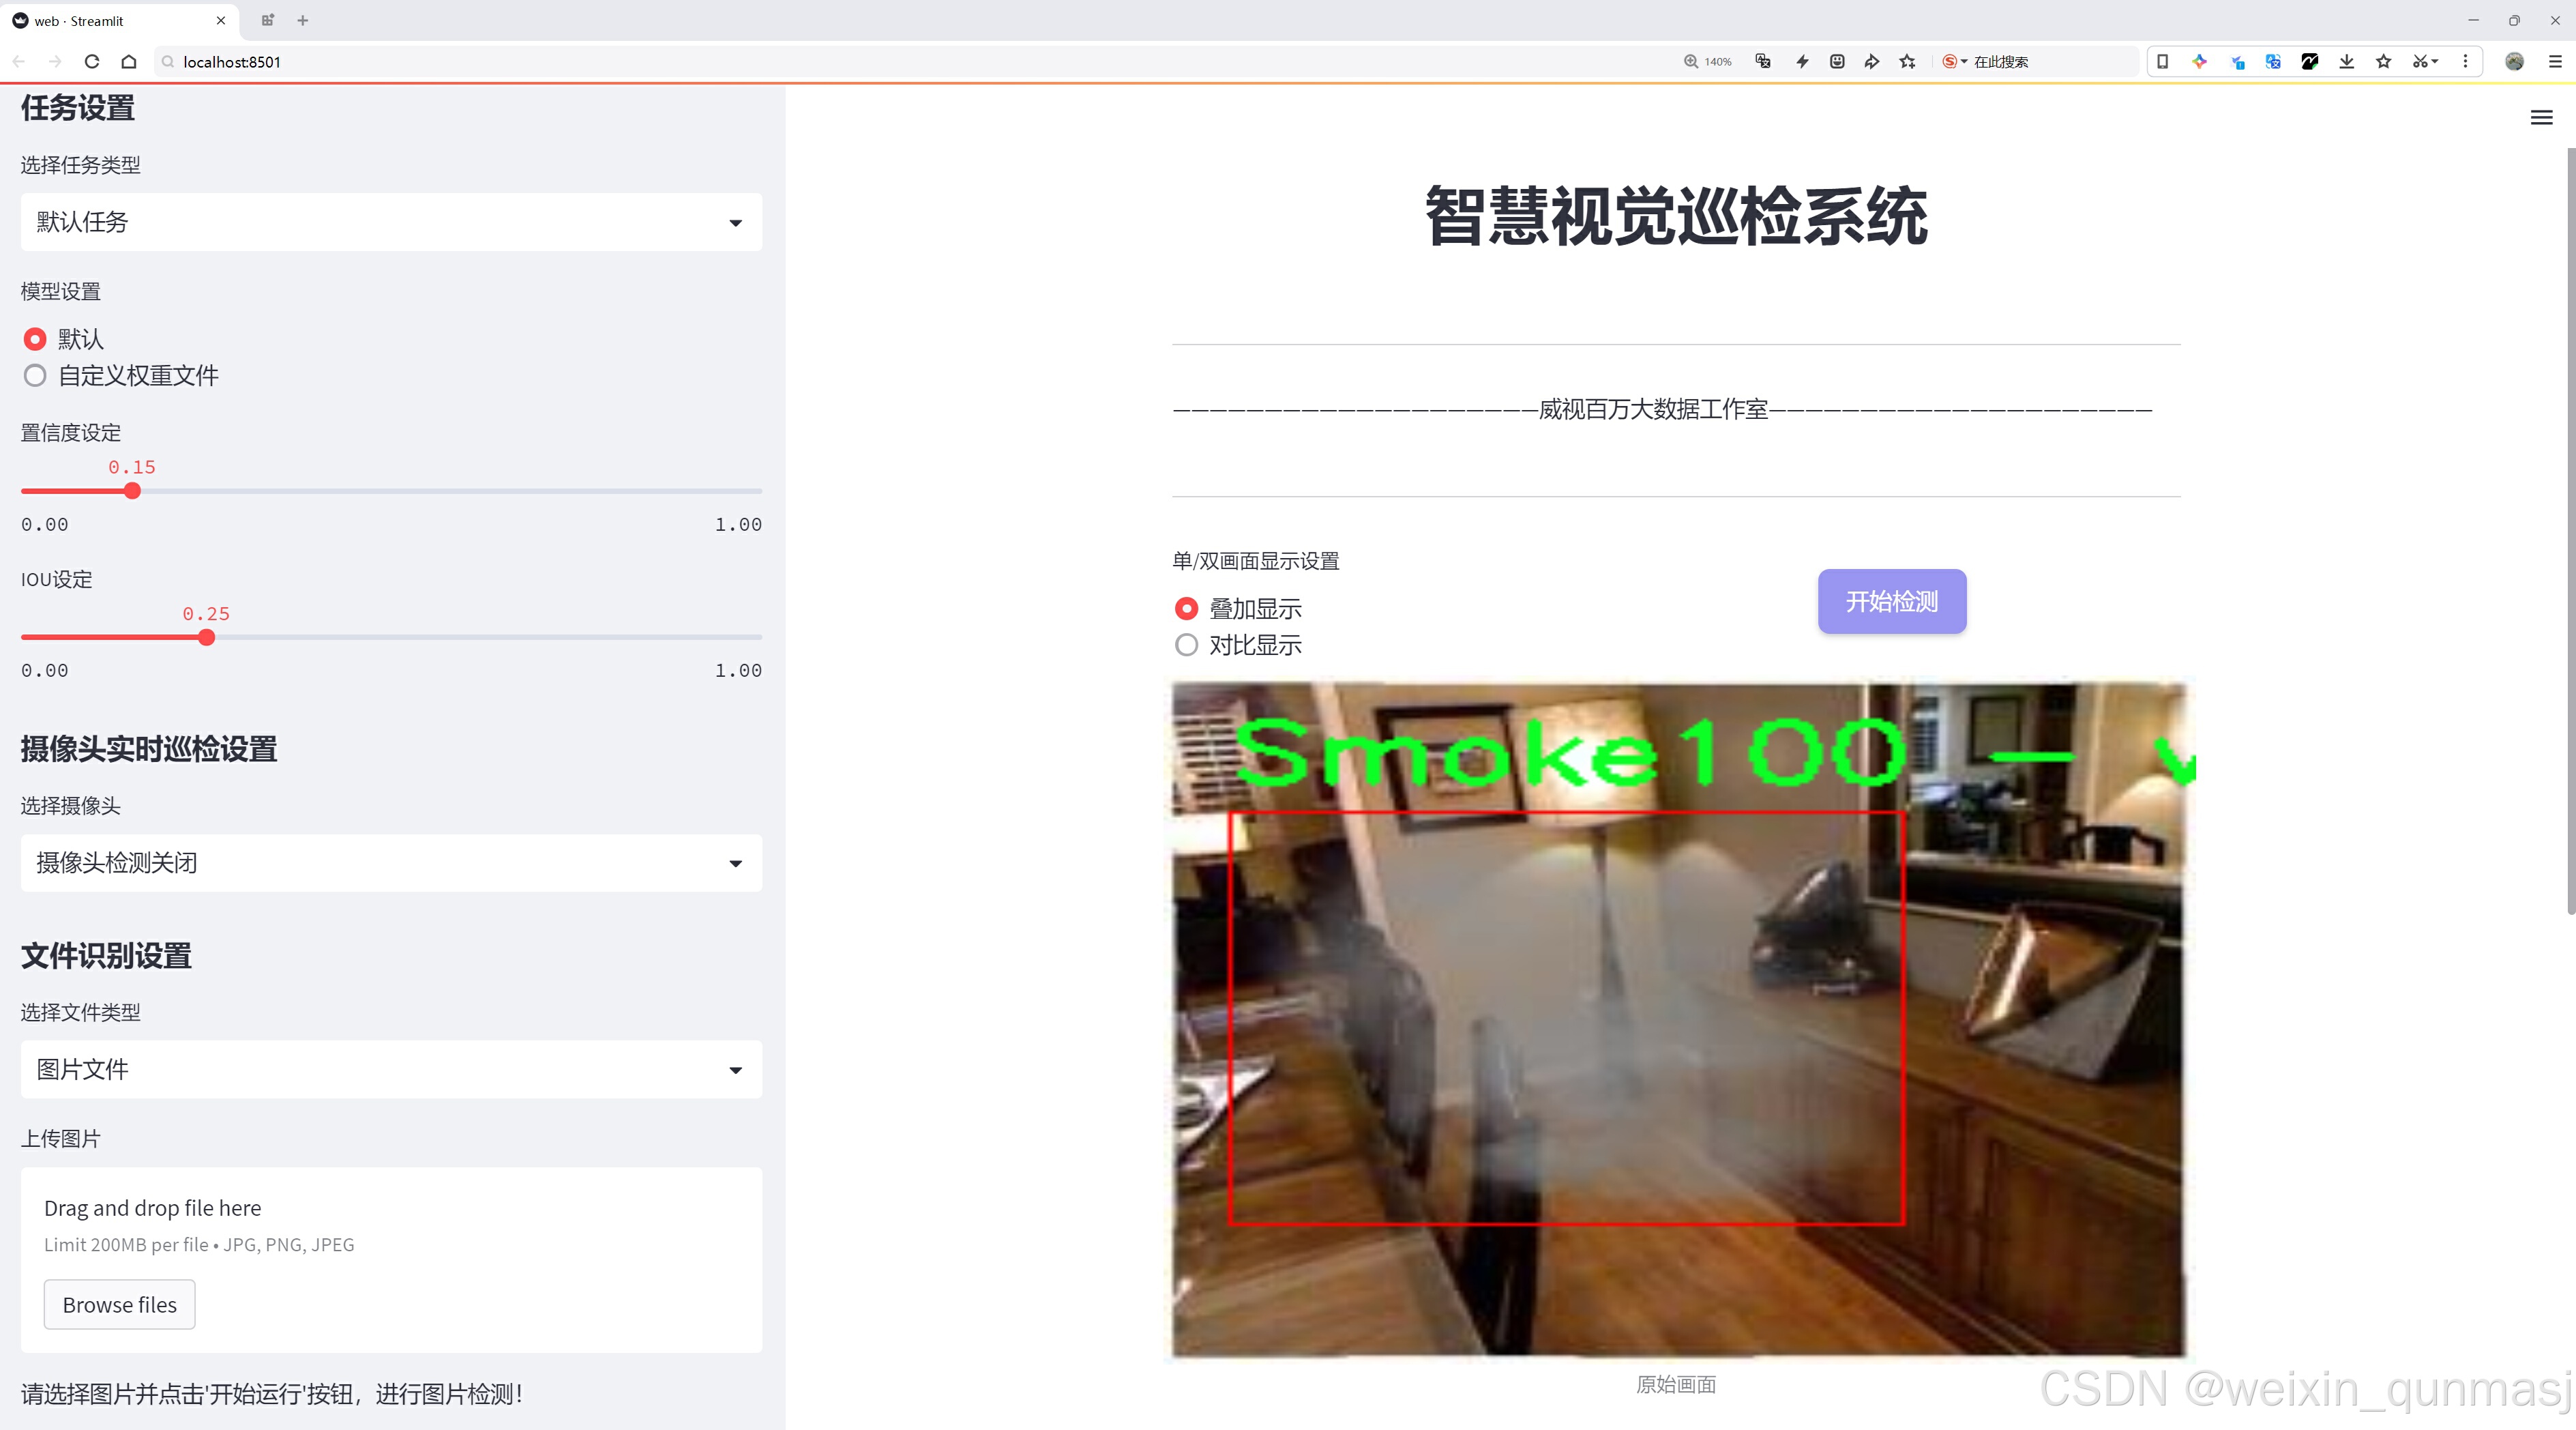Open the Streamlit hamburger menu
The width and height of the screenshot is (2576, 1430).
[2541, 118]
